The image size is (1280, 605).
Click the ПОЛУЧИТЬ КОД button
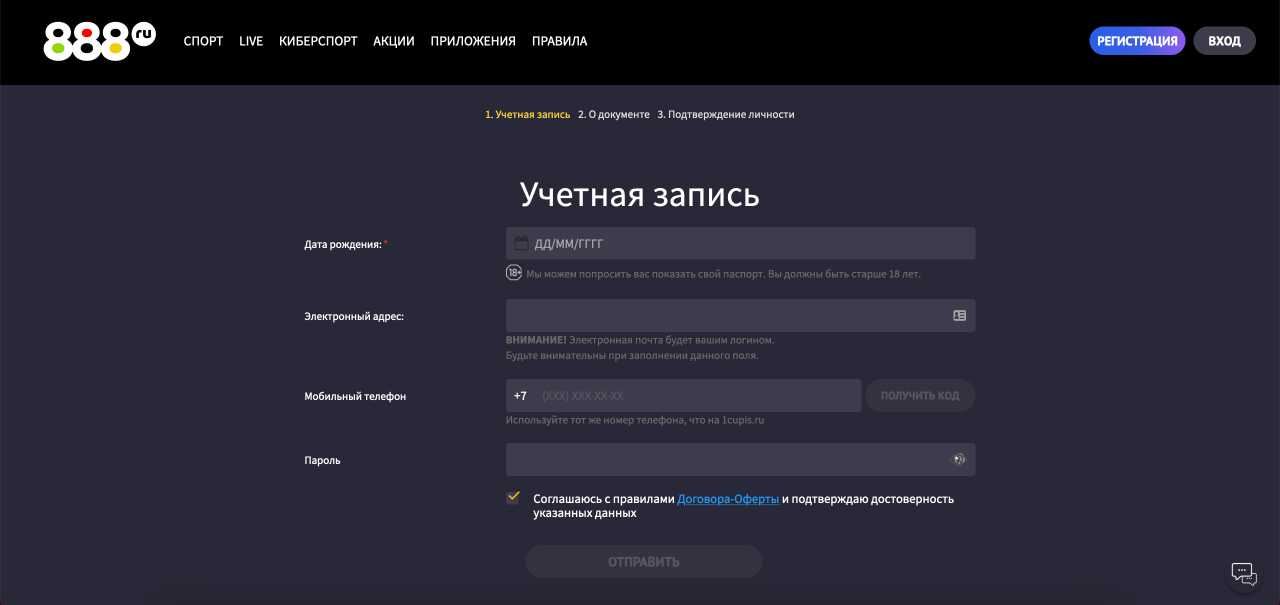920,395
